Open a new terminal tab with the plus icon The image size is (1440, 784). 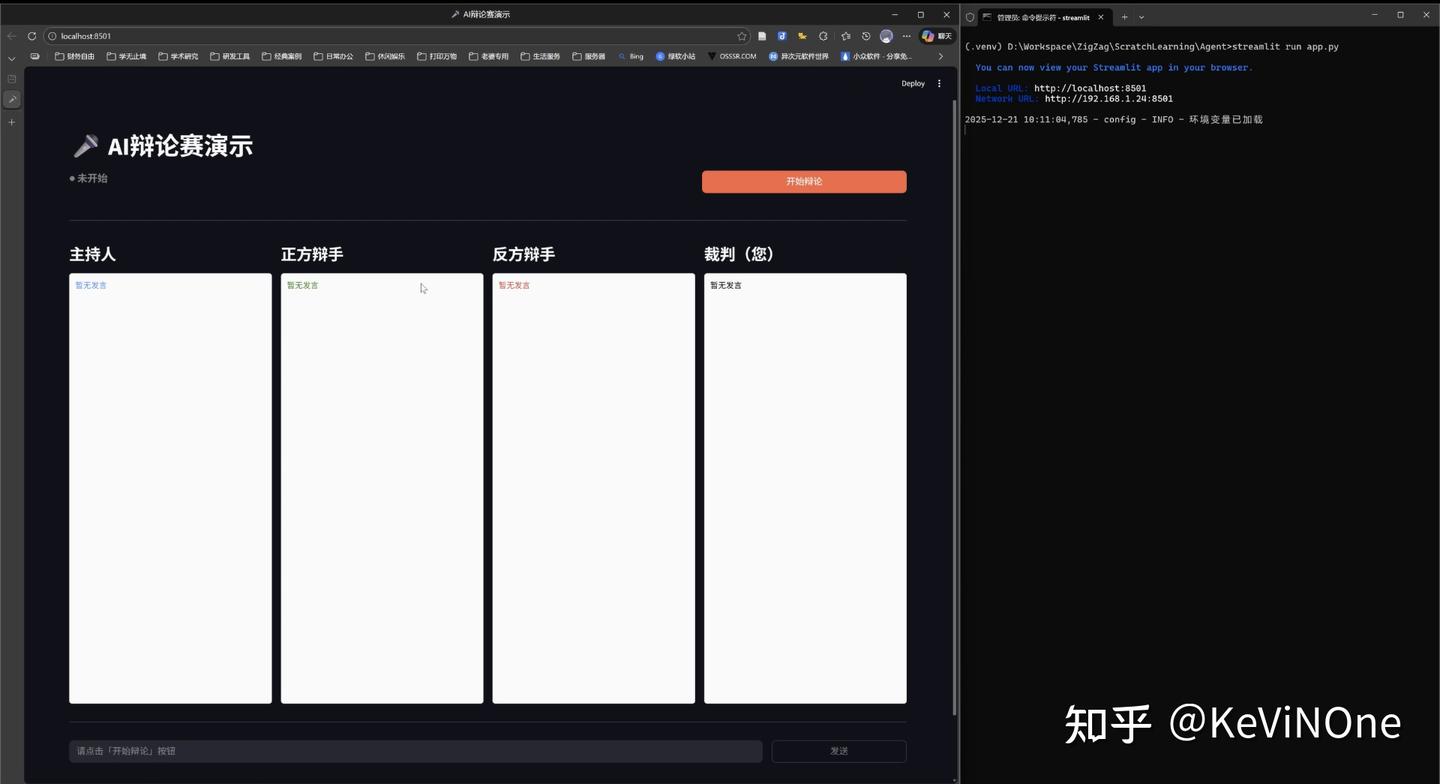1124,17
